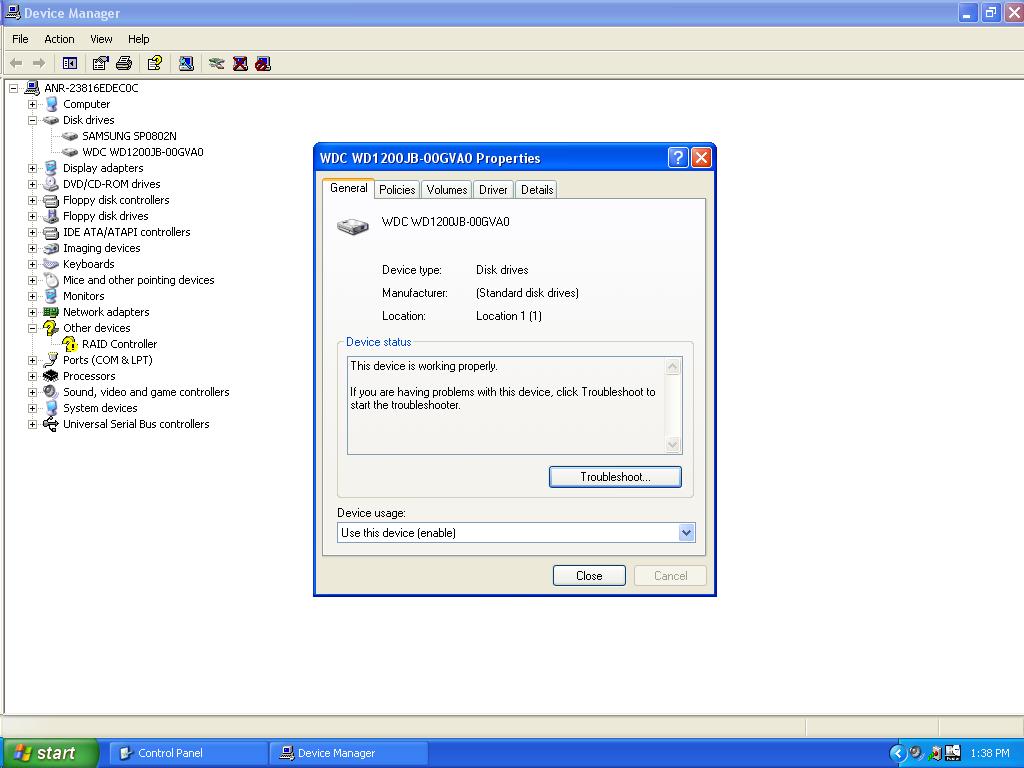Image resolution: width=1024 pixels, height=768 pixels.
Task: Switch to the Driver tab
Action: point(493,190)
